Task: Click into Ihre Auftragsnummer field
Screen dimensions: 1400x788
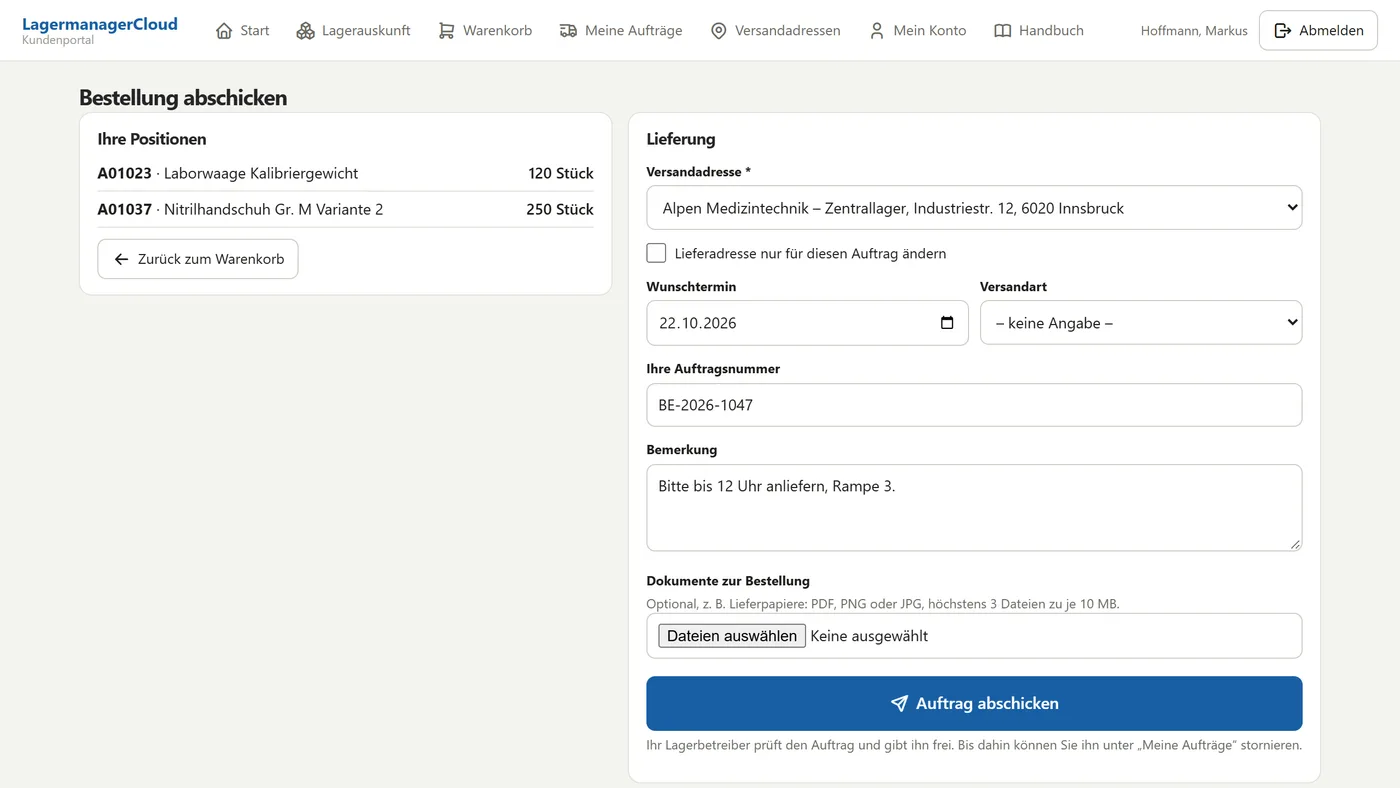Action: click(x=974, y=405)
